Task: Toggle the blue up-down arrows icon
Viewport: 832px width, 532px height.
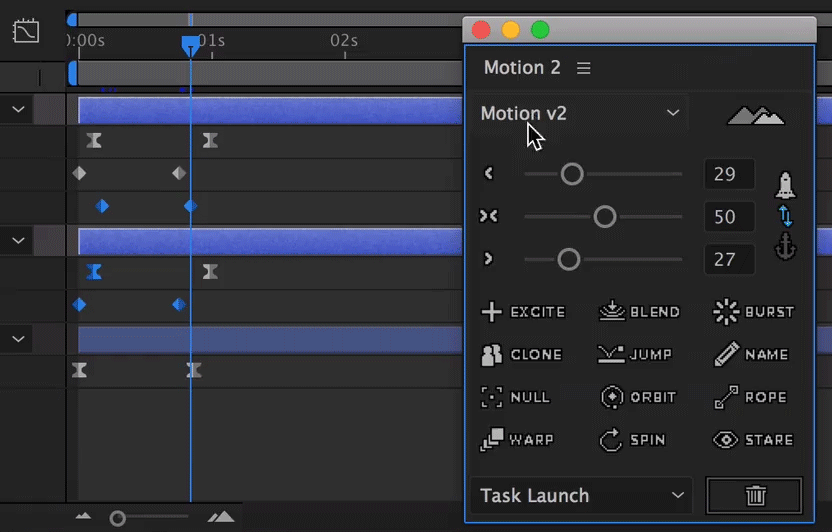Action: coord(785,216)
